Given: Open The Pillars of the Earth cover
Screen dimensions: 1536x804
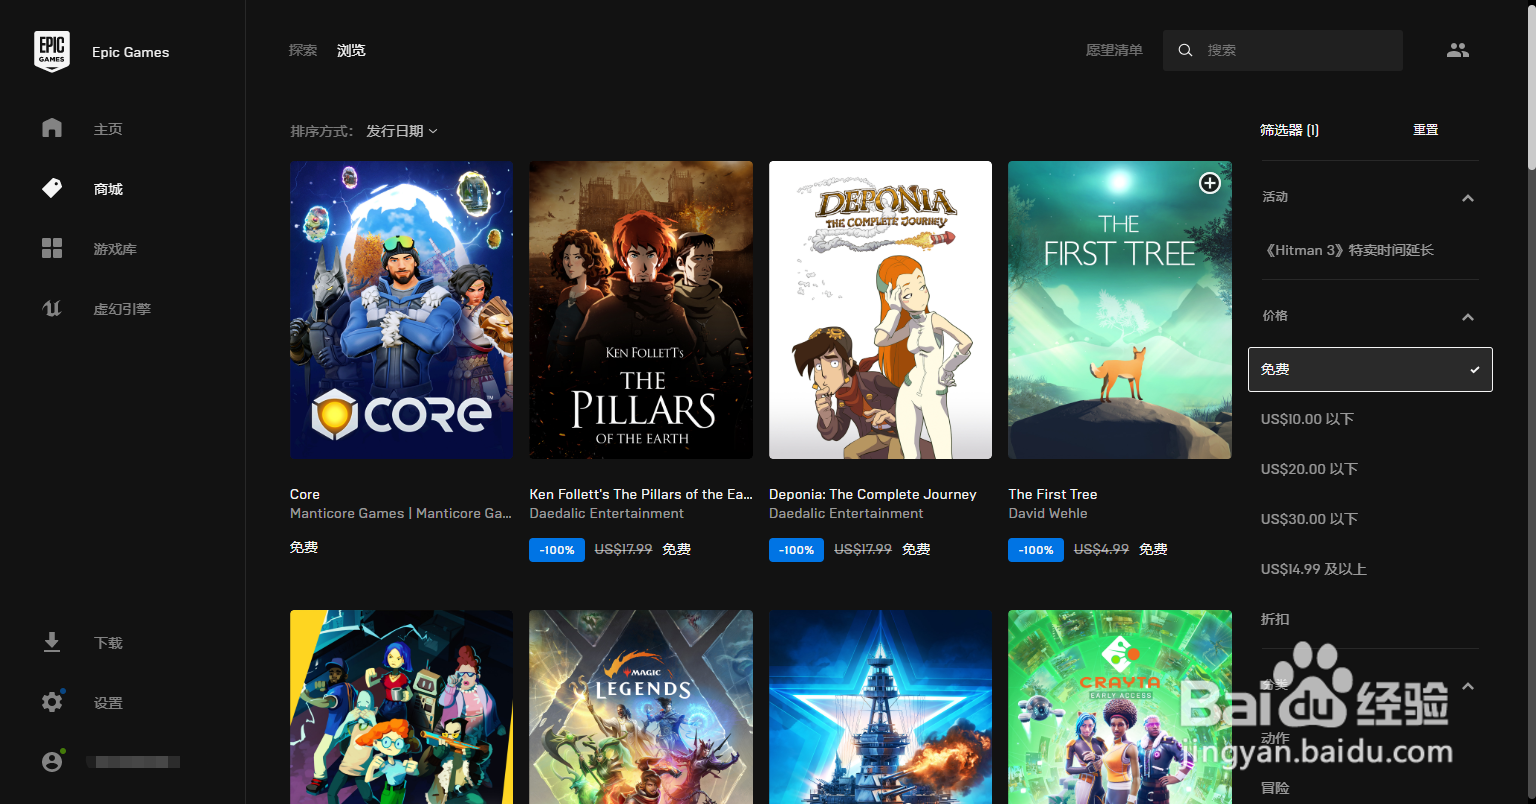Looking at the screenshot, I should click(x=641, y=310).
